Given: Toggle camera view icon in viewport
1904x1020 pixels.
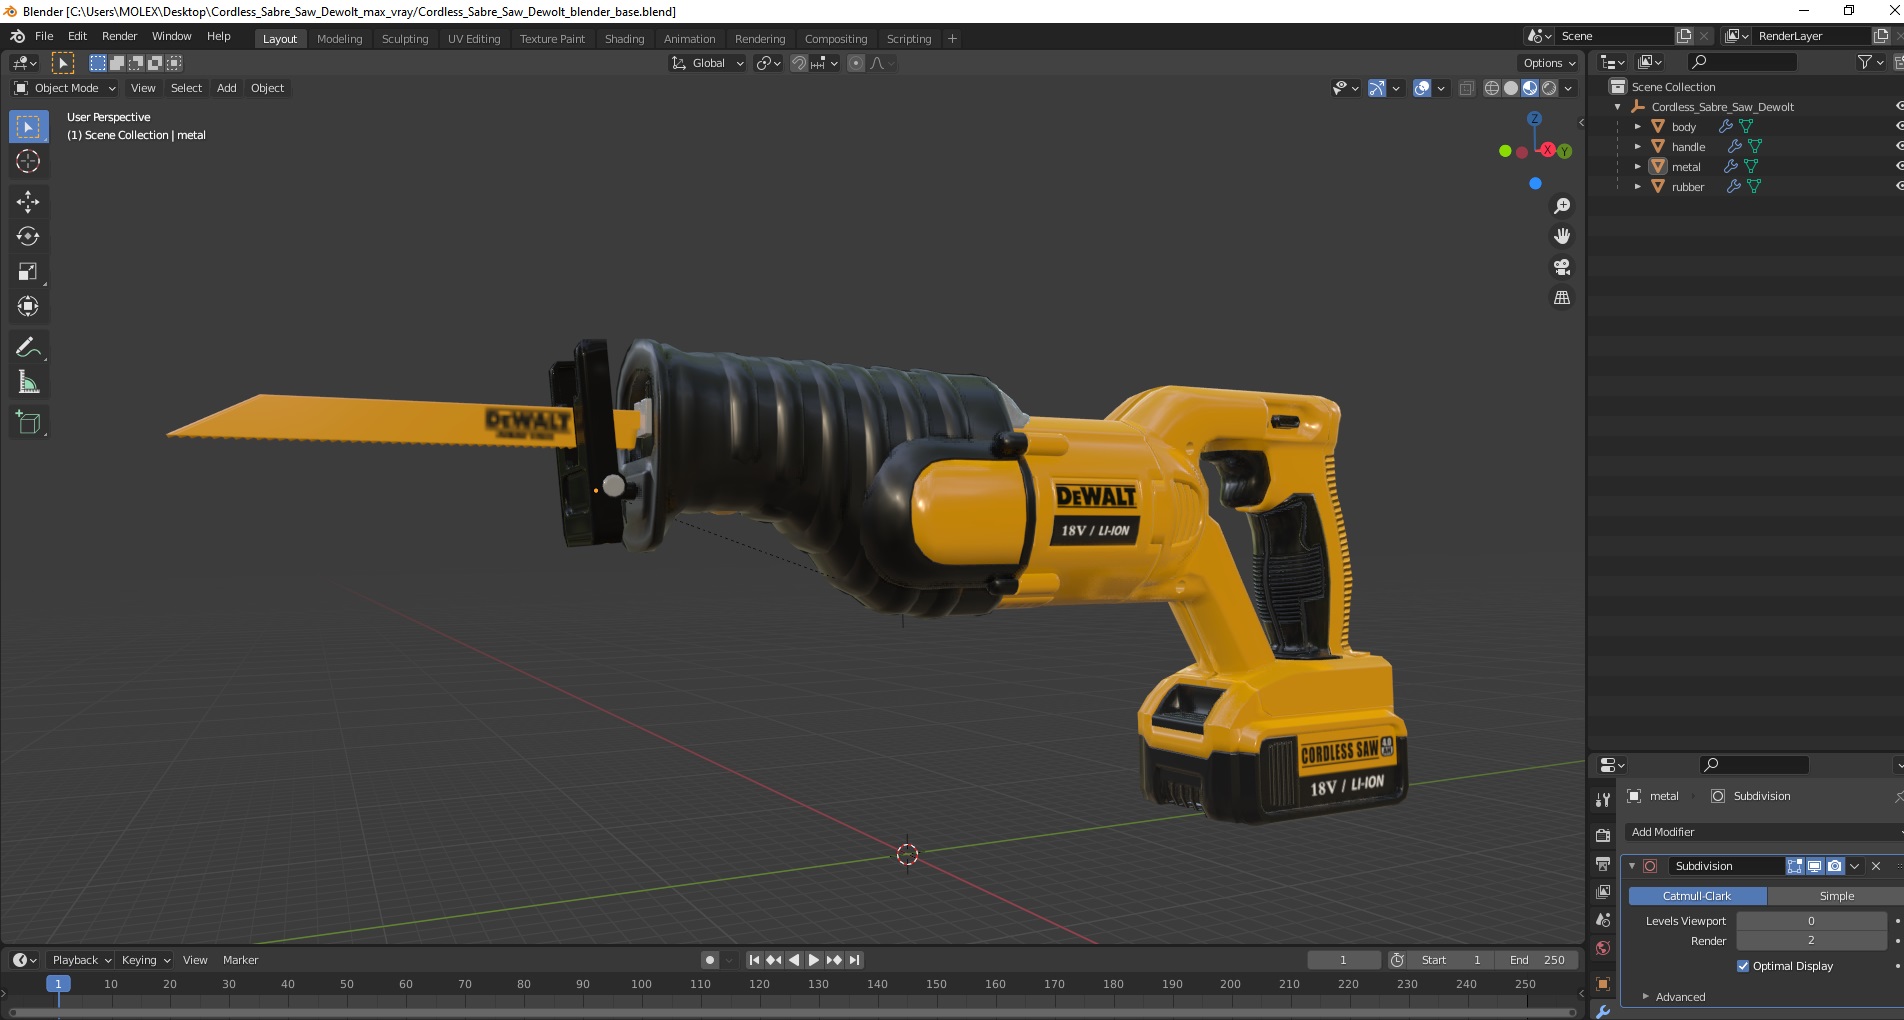Looking at the screenshot, I should [x=1561, y=267].
